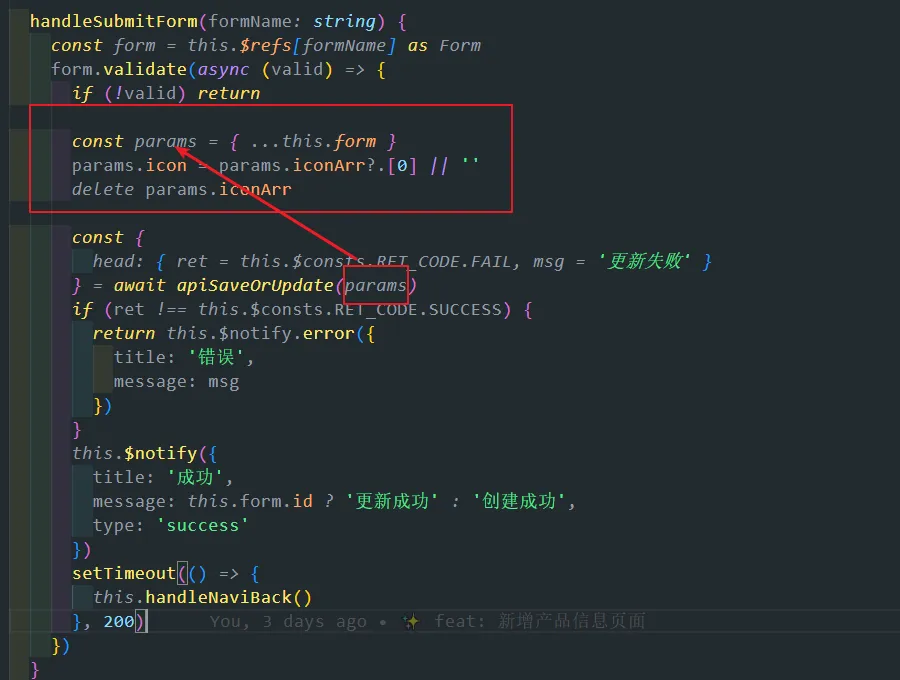Click 'params' in the const params declaration
Viewport: 900px width, 680px height.
(x=165, y=141)
